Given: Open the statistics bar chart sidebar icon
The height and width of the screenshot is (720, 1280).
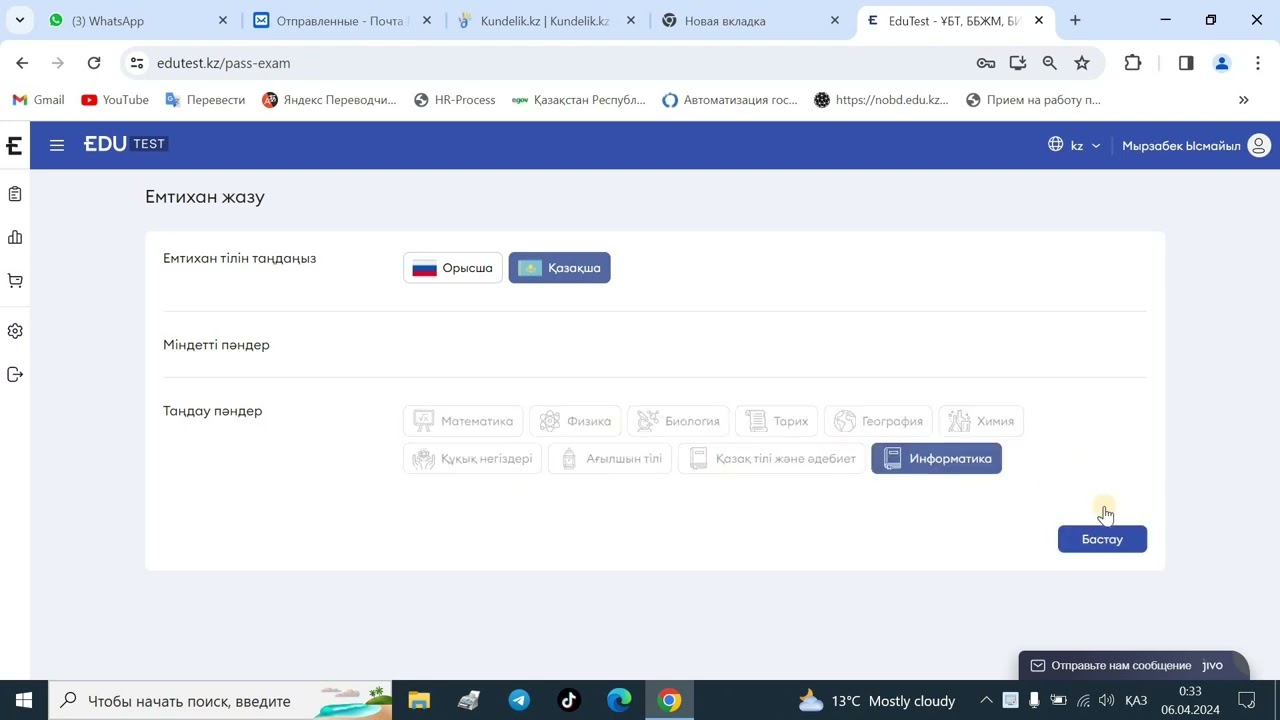Looking at the screenshot, I should pos(15,237).
